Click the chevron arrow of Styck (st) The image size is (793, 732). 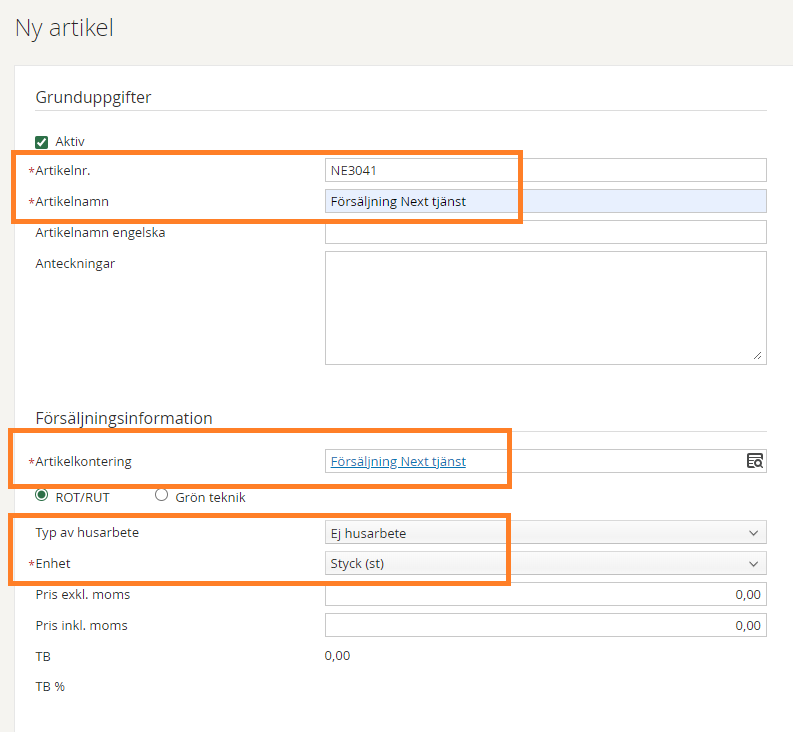(x=754, y=564)
